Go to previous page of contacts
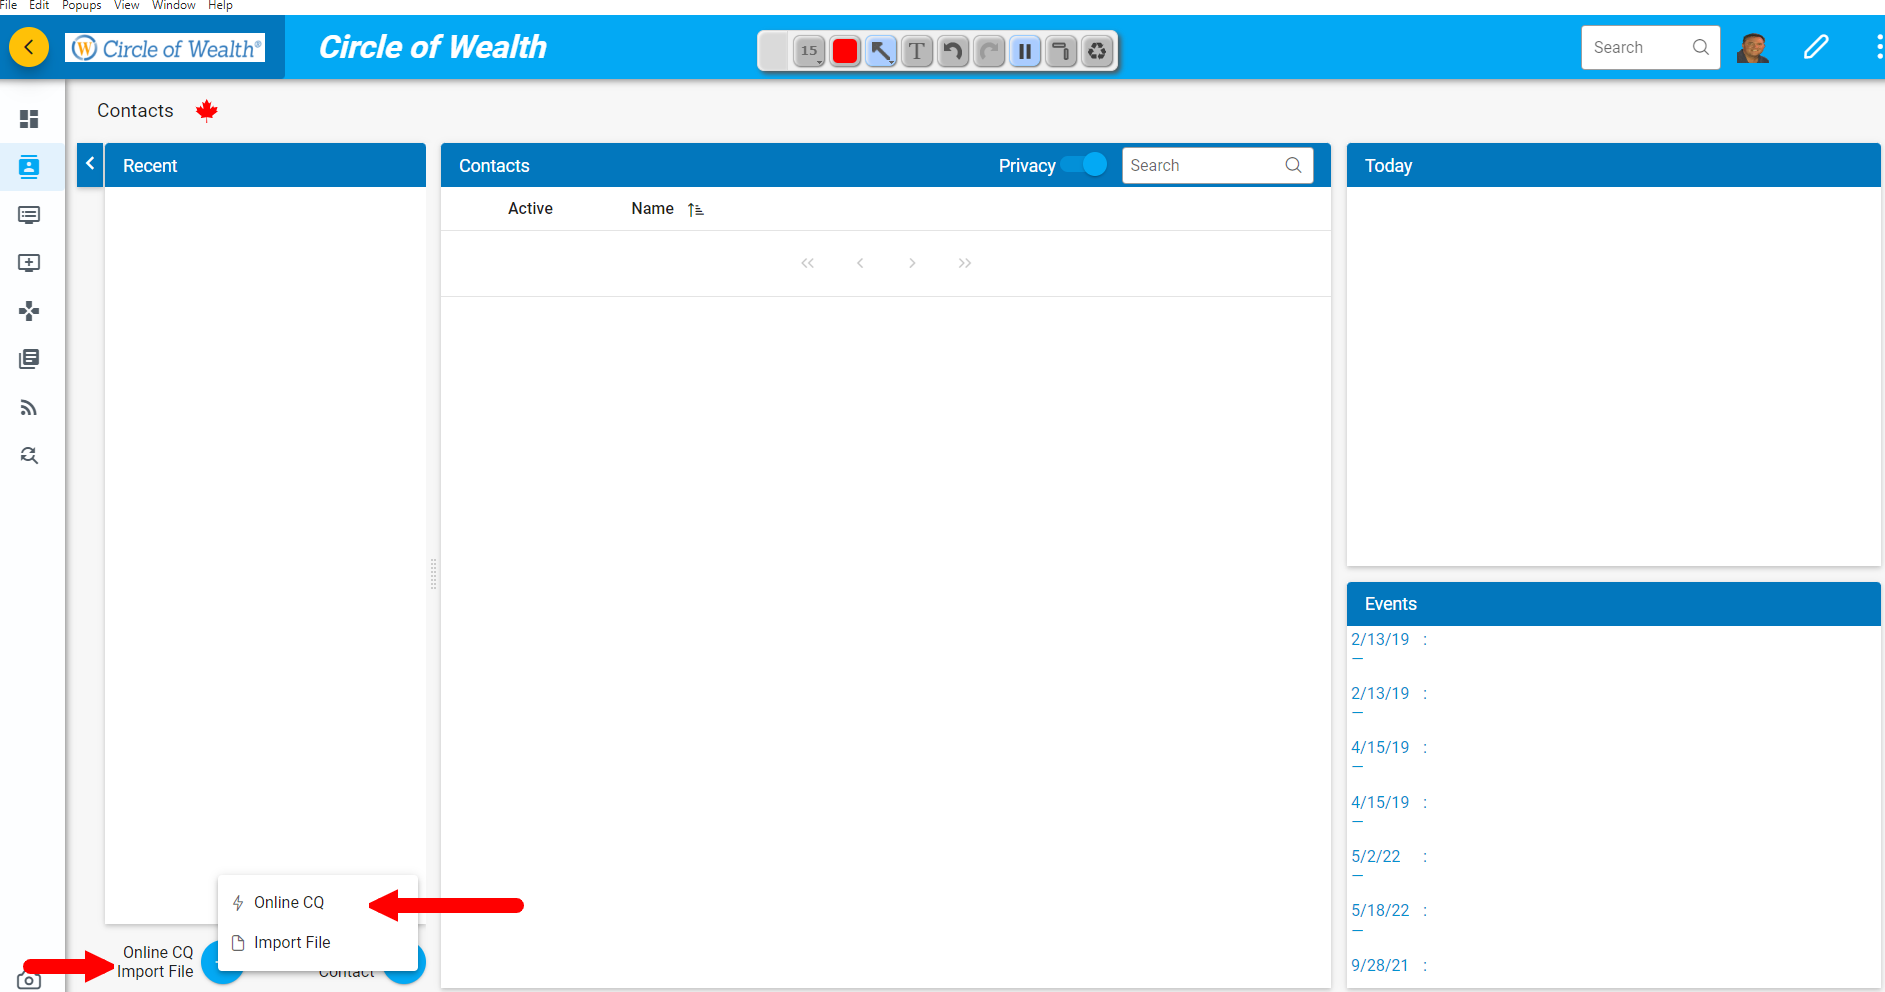 point(860,263)
